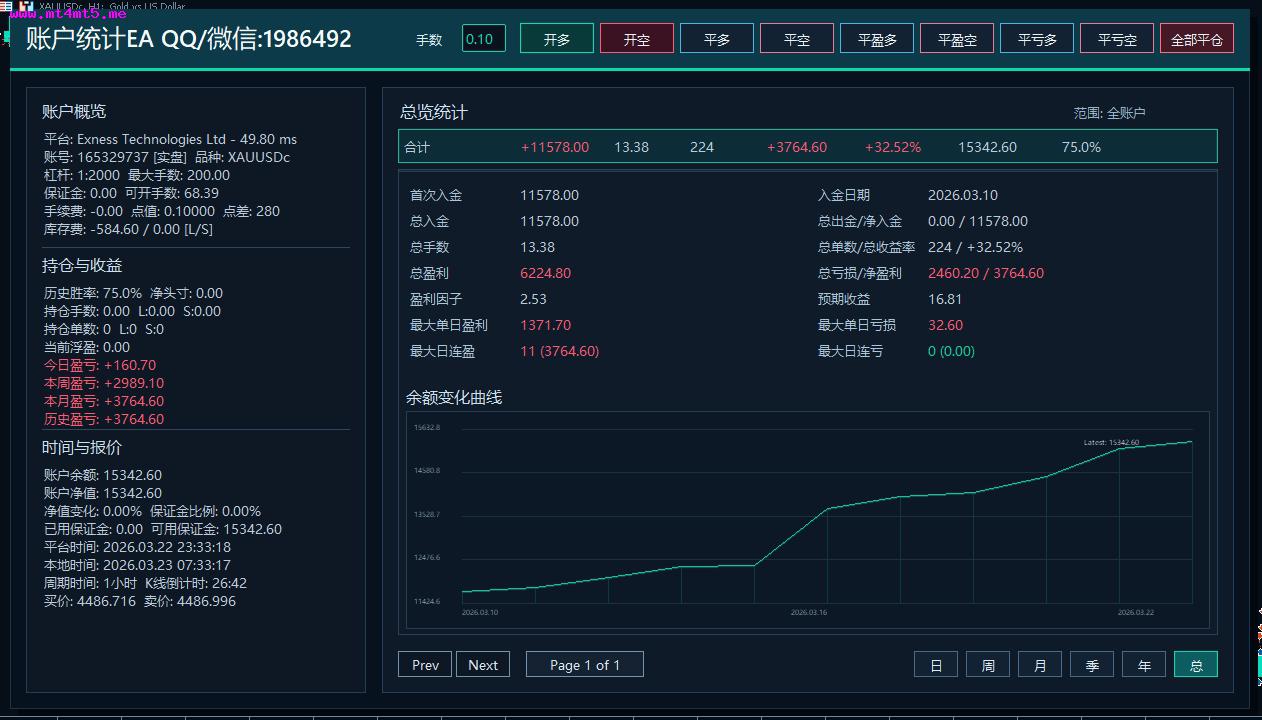Click 平盈空 to close profitable shorts
This screenshot has height=720, width=1262.
(957, 39)
